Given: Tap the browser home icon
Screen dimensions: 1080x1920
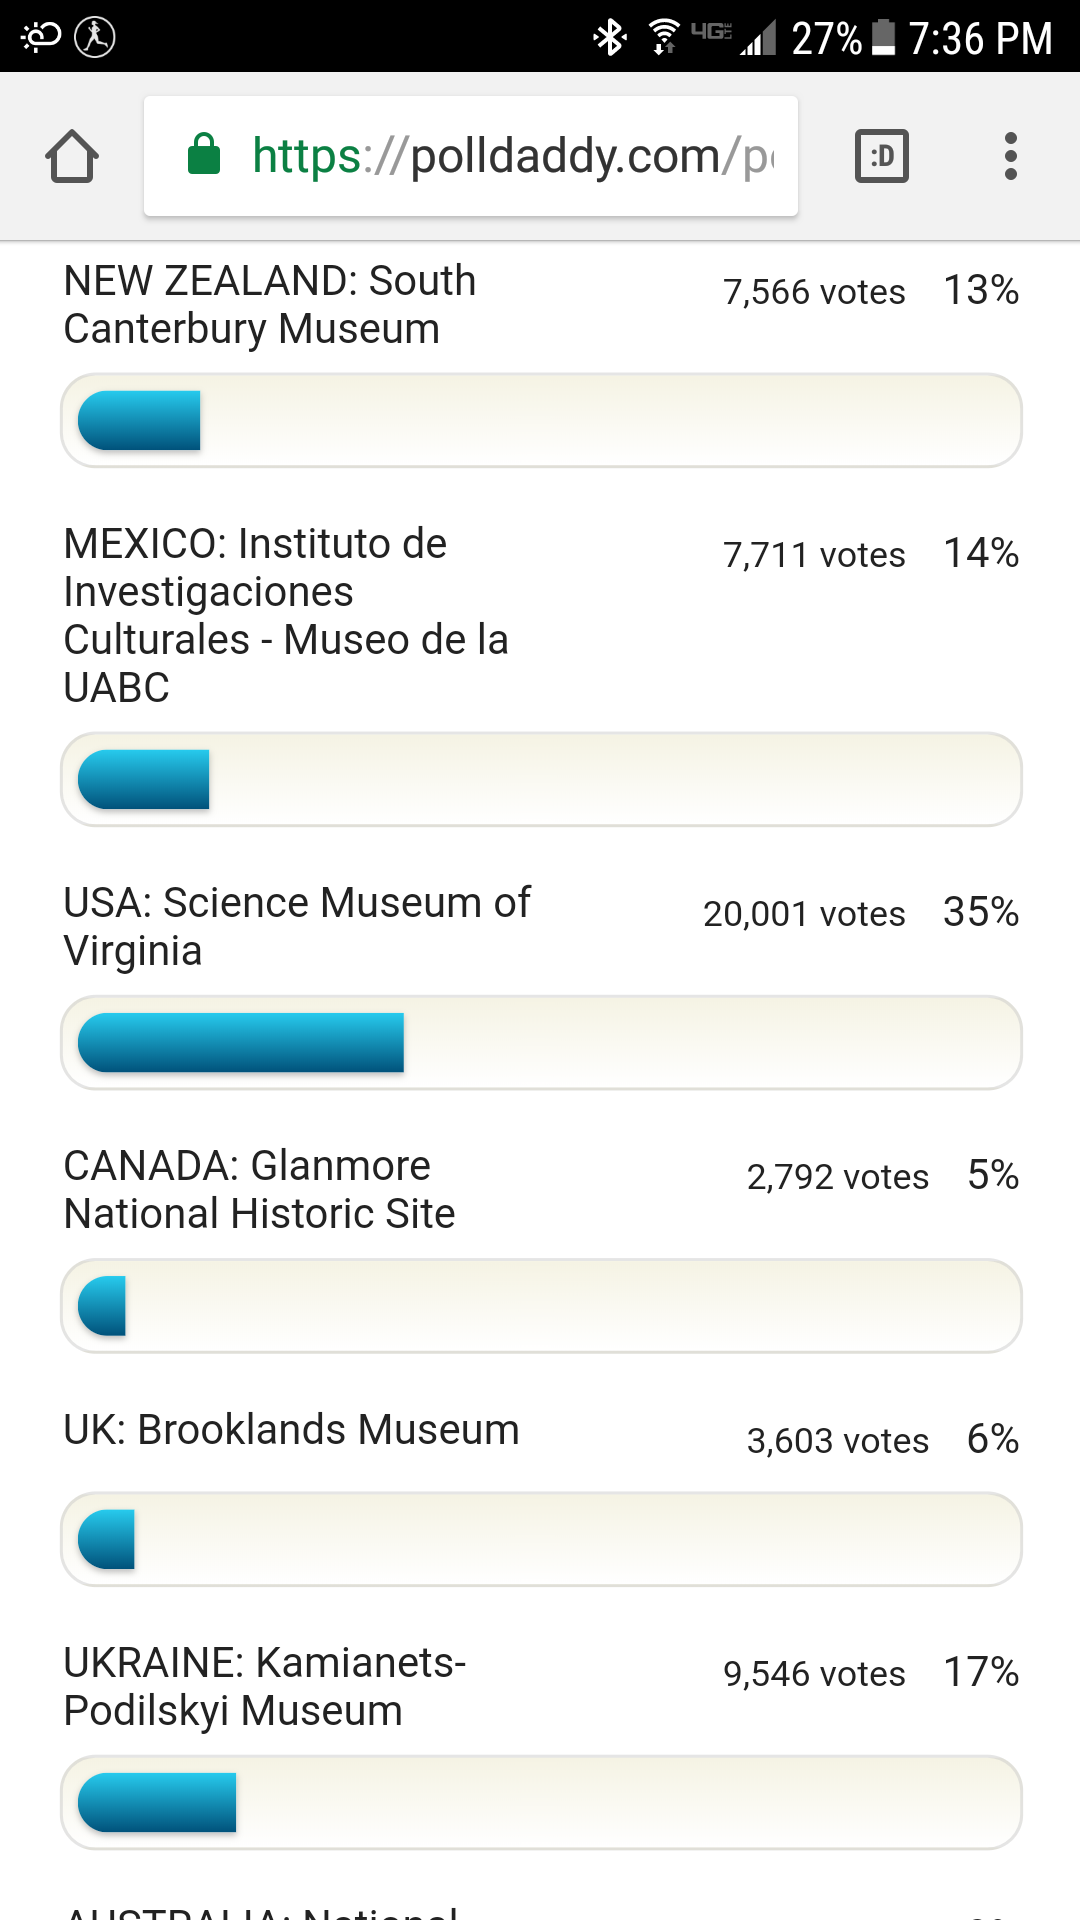Looking at the screenshot, I should pyautogui.click(x=72, y=156).
